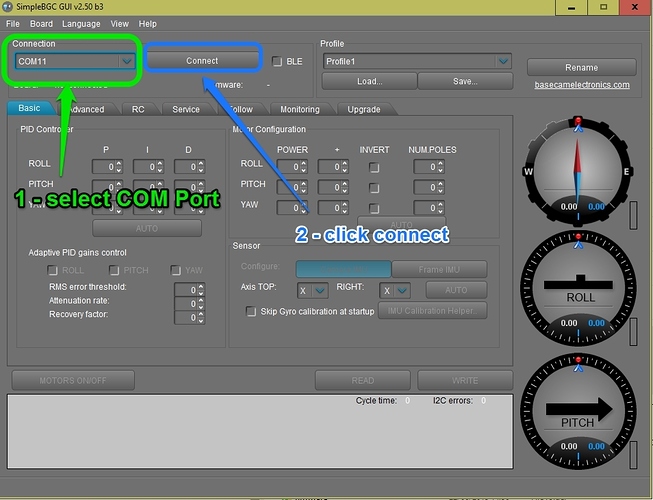
Task: Click the Connect button
Action: (x=202, y=61)
